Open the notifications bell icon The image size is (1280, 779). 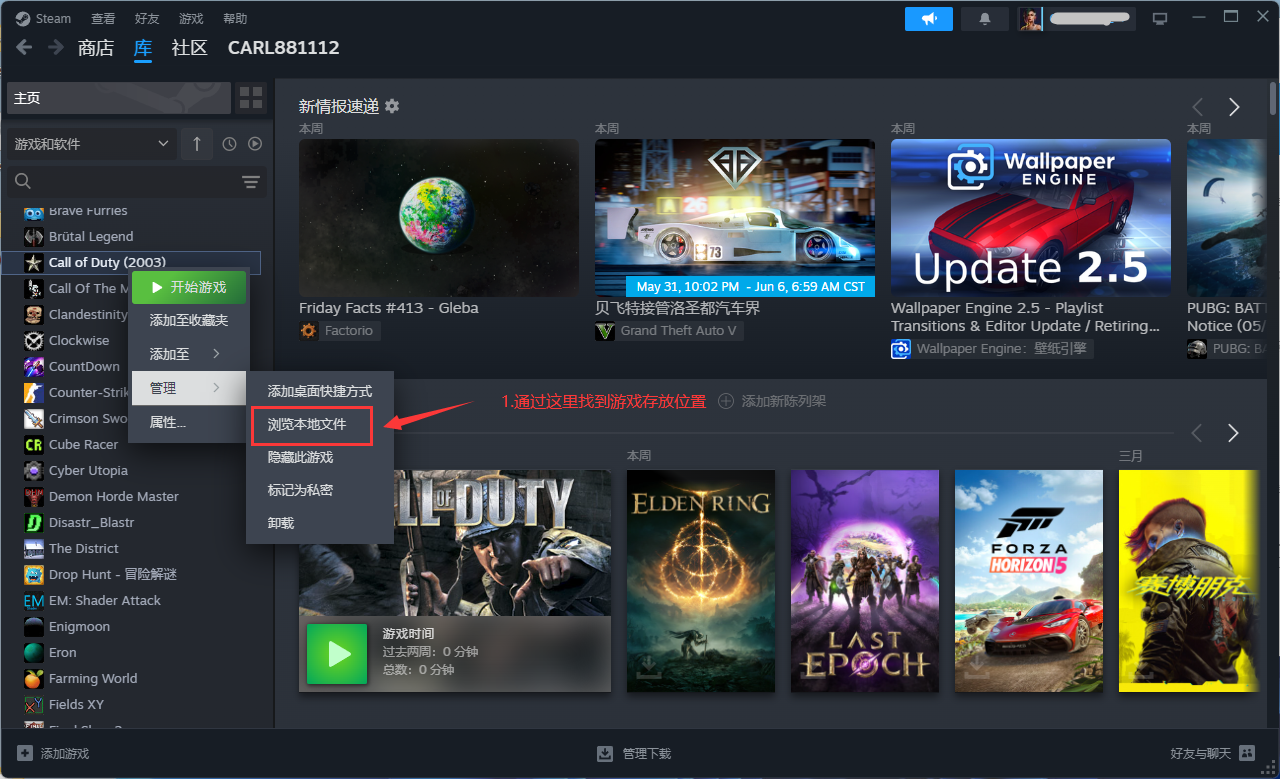coord(984,18)
